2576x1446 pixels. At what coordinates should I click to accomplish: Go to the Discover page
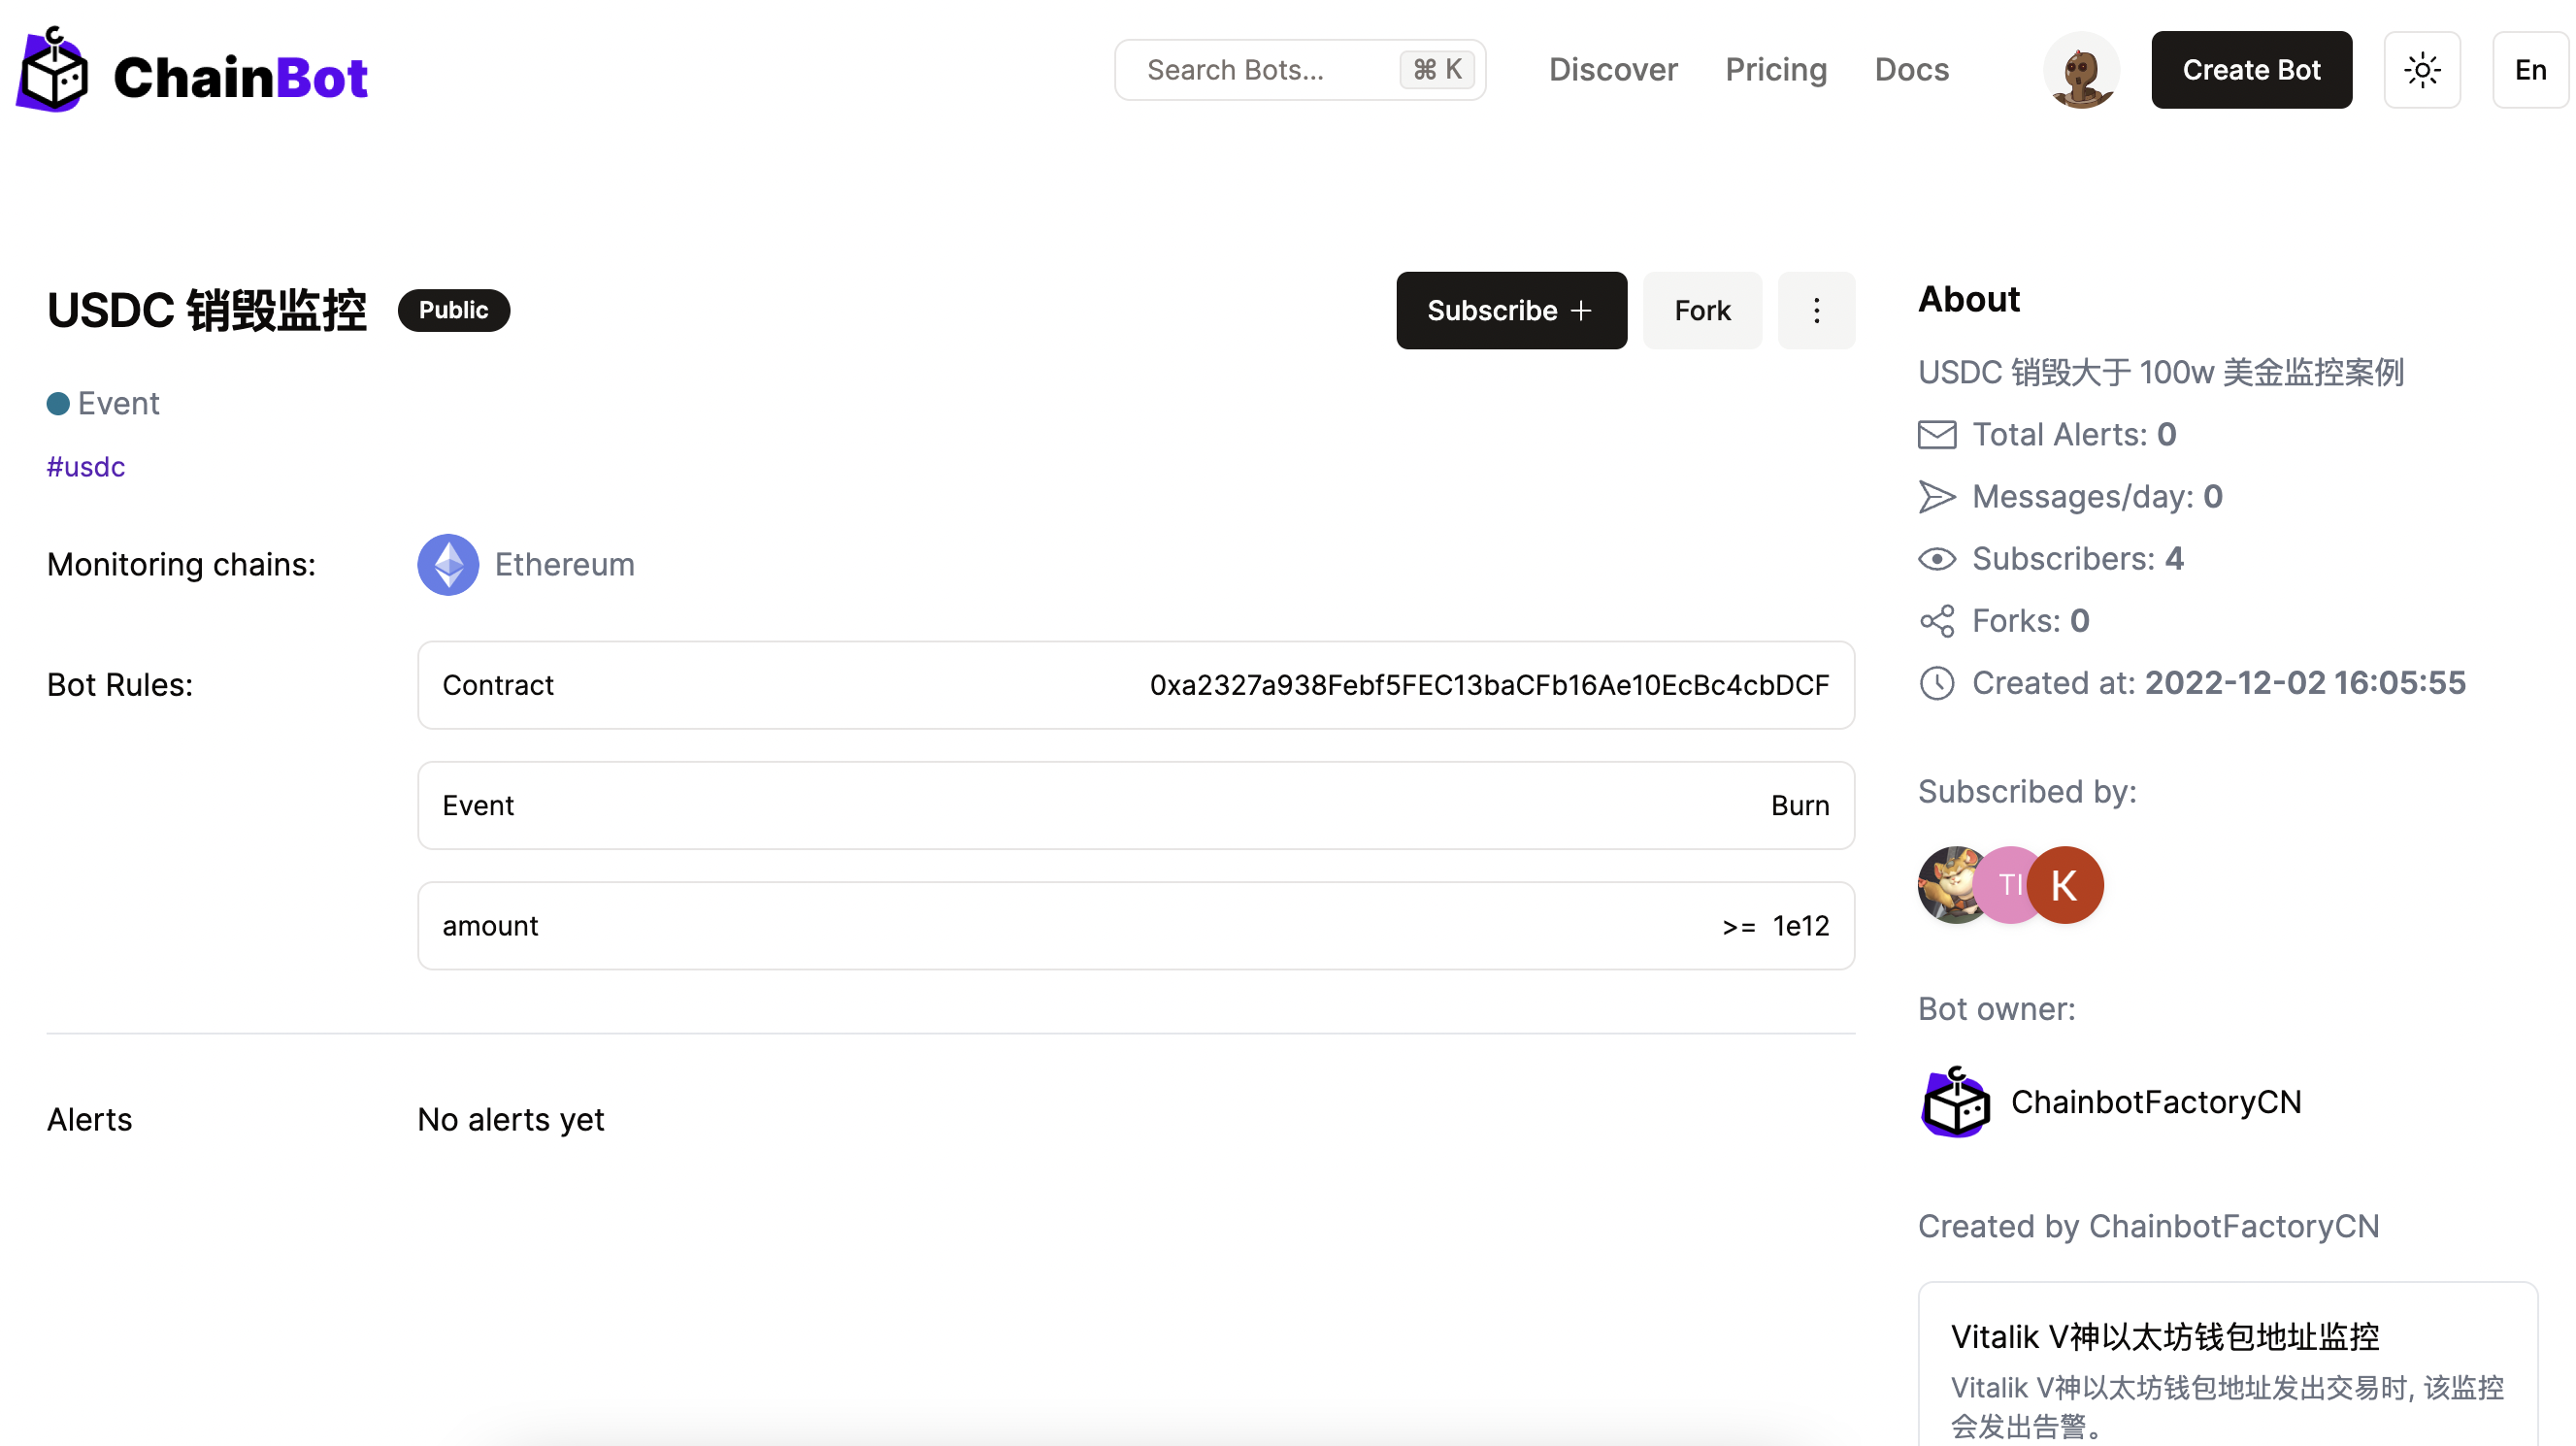[1612, 70]
